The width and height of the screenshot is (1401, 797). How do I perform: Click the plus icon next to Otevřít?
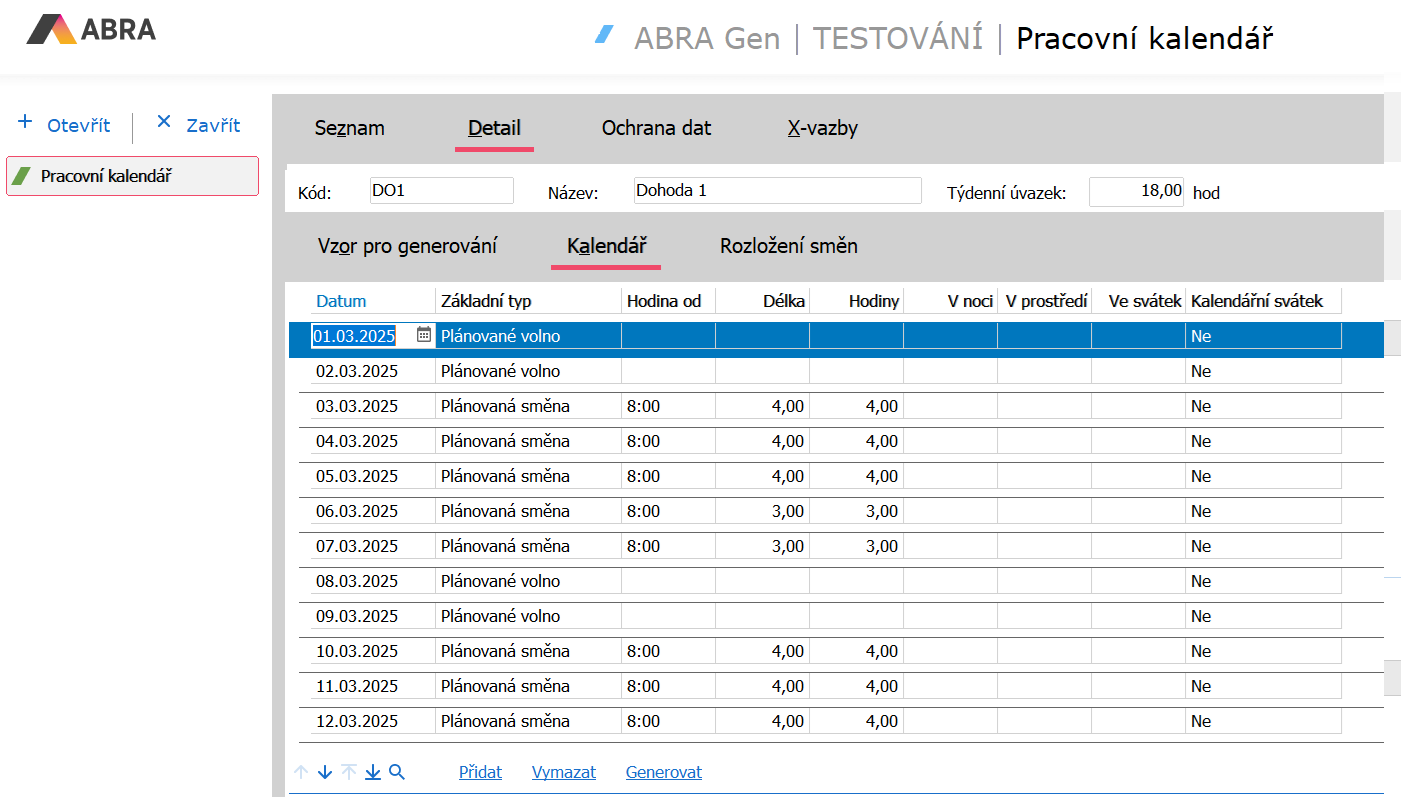coord(26,123)
